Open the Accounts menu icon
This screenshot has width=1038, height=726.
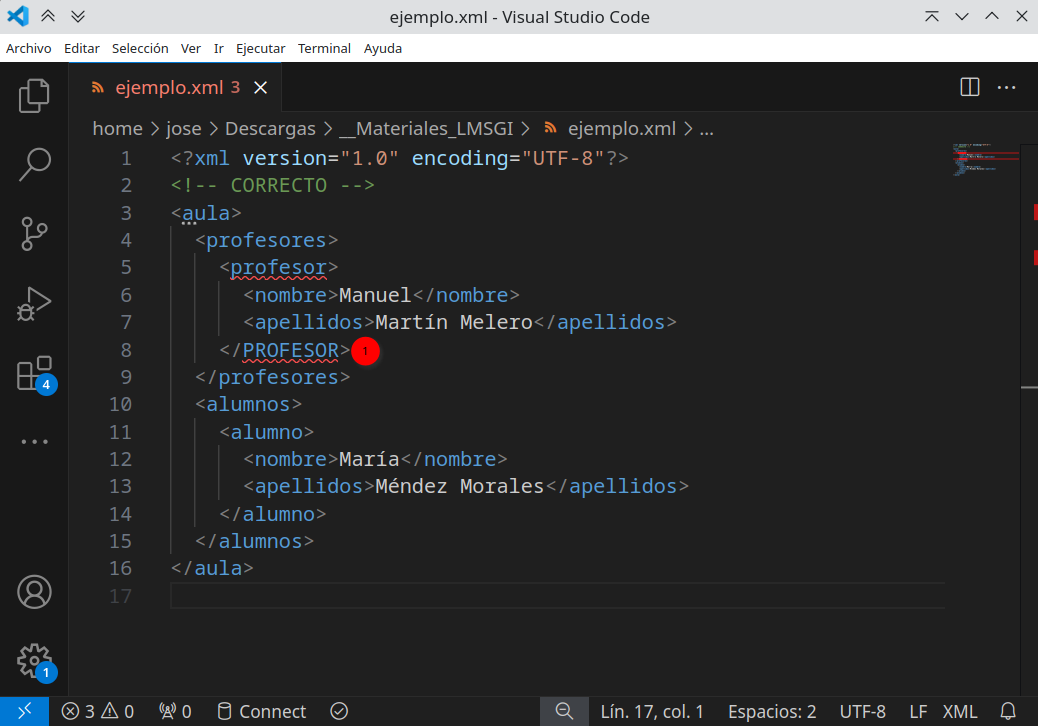click(x=34, y=592)
